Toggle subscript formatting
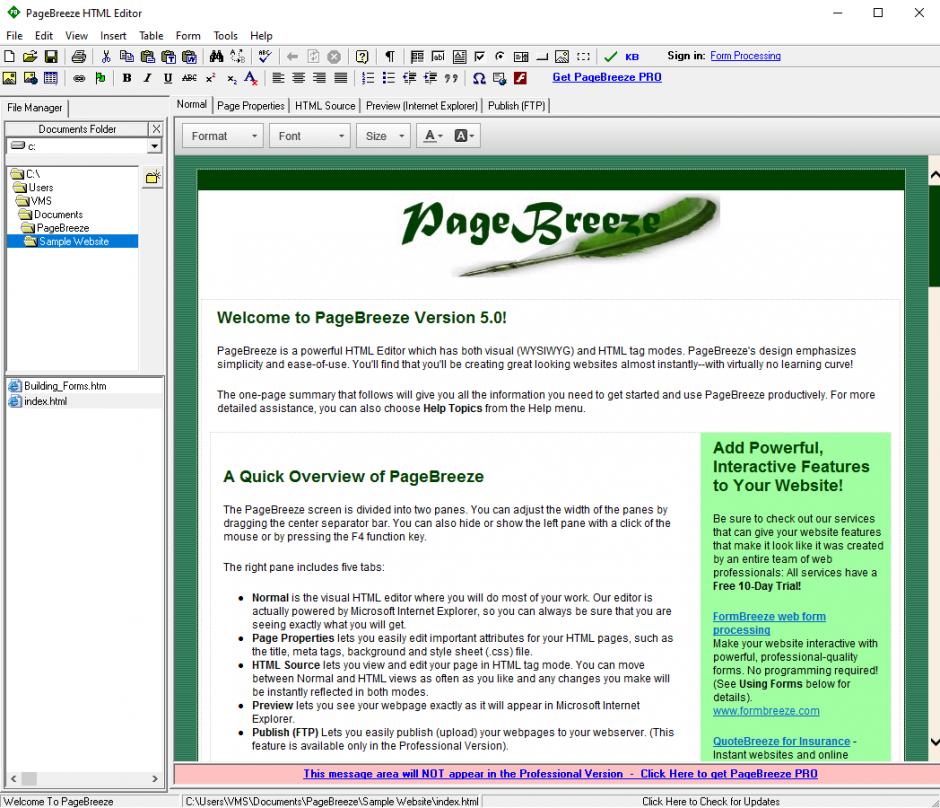Screen dimensions: 940x808 coord(231,78)
